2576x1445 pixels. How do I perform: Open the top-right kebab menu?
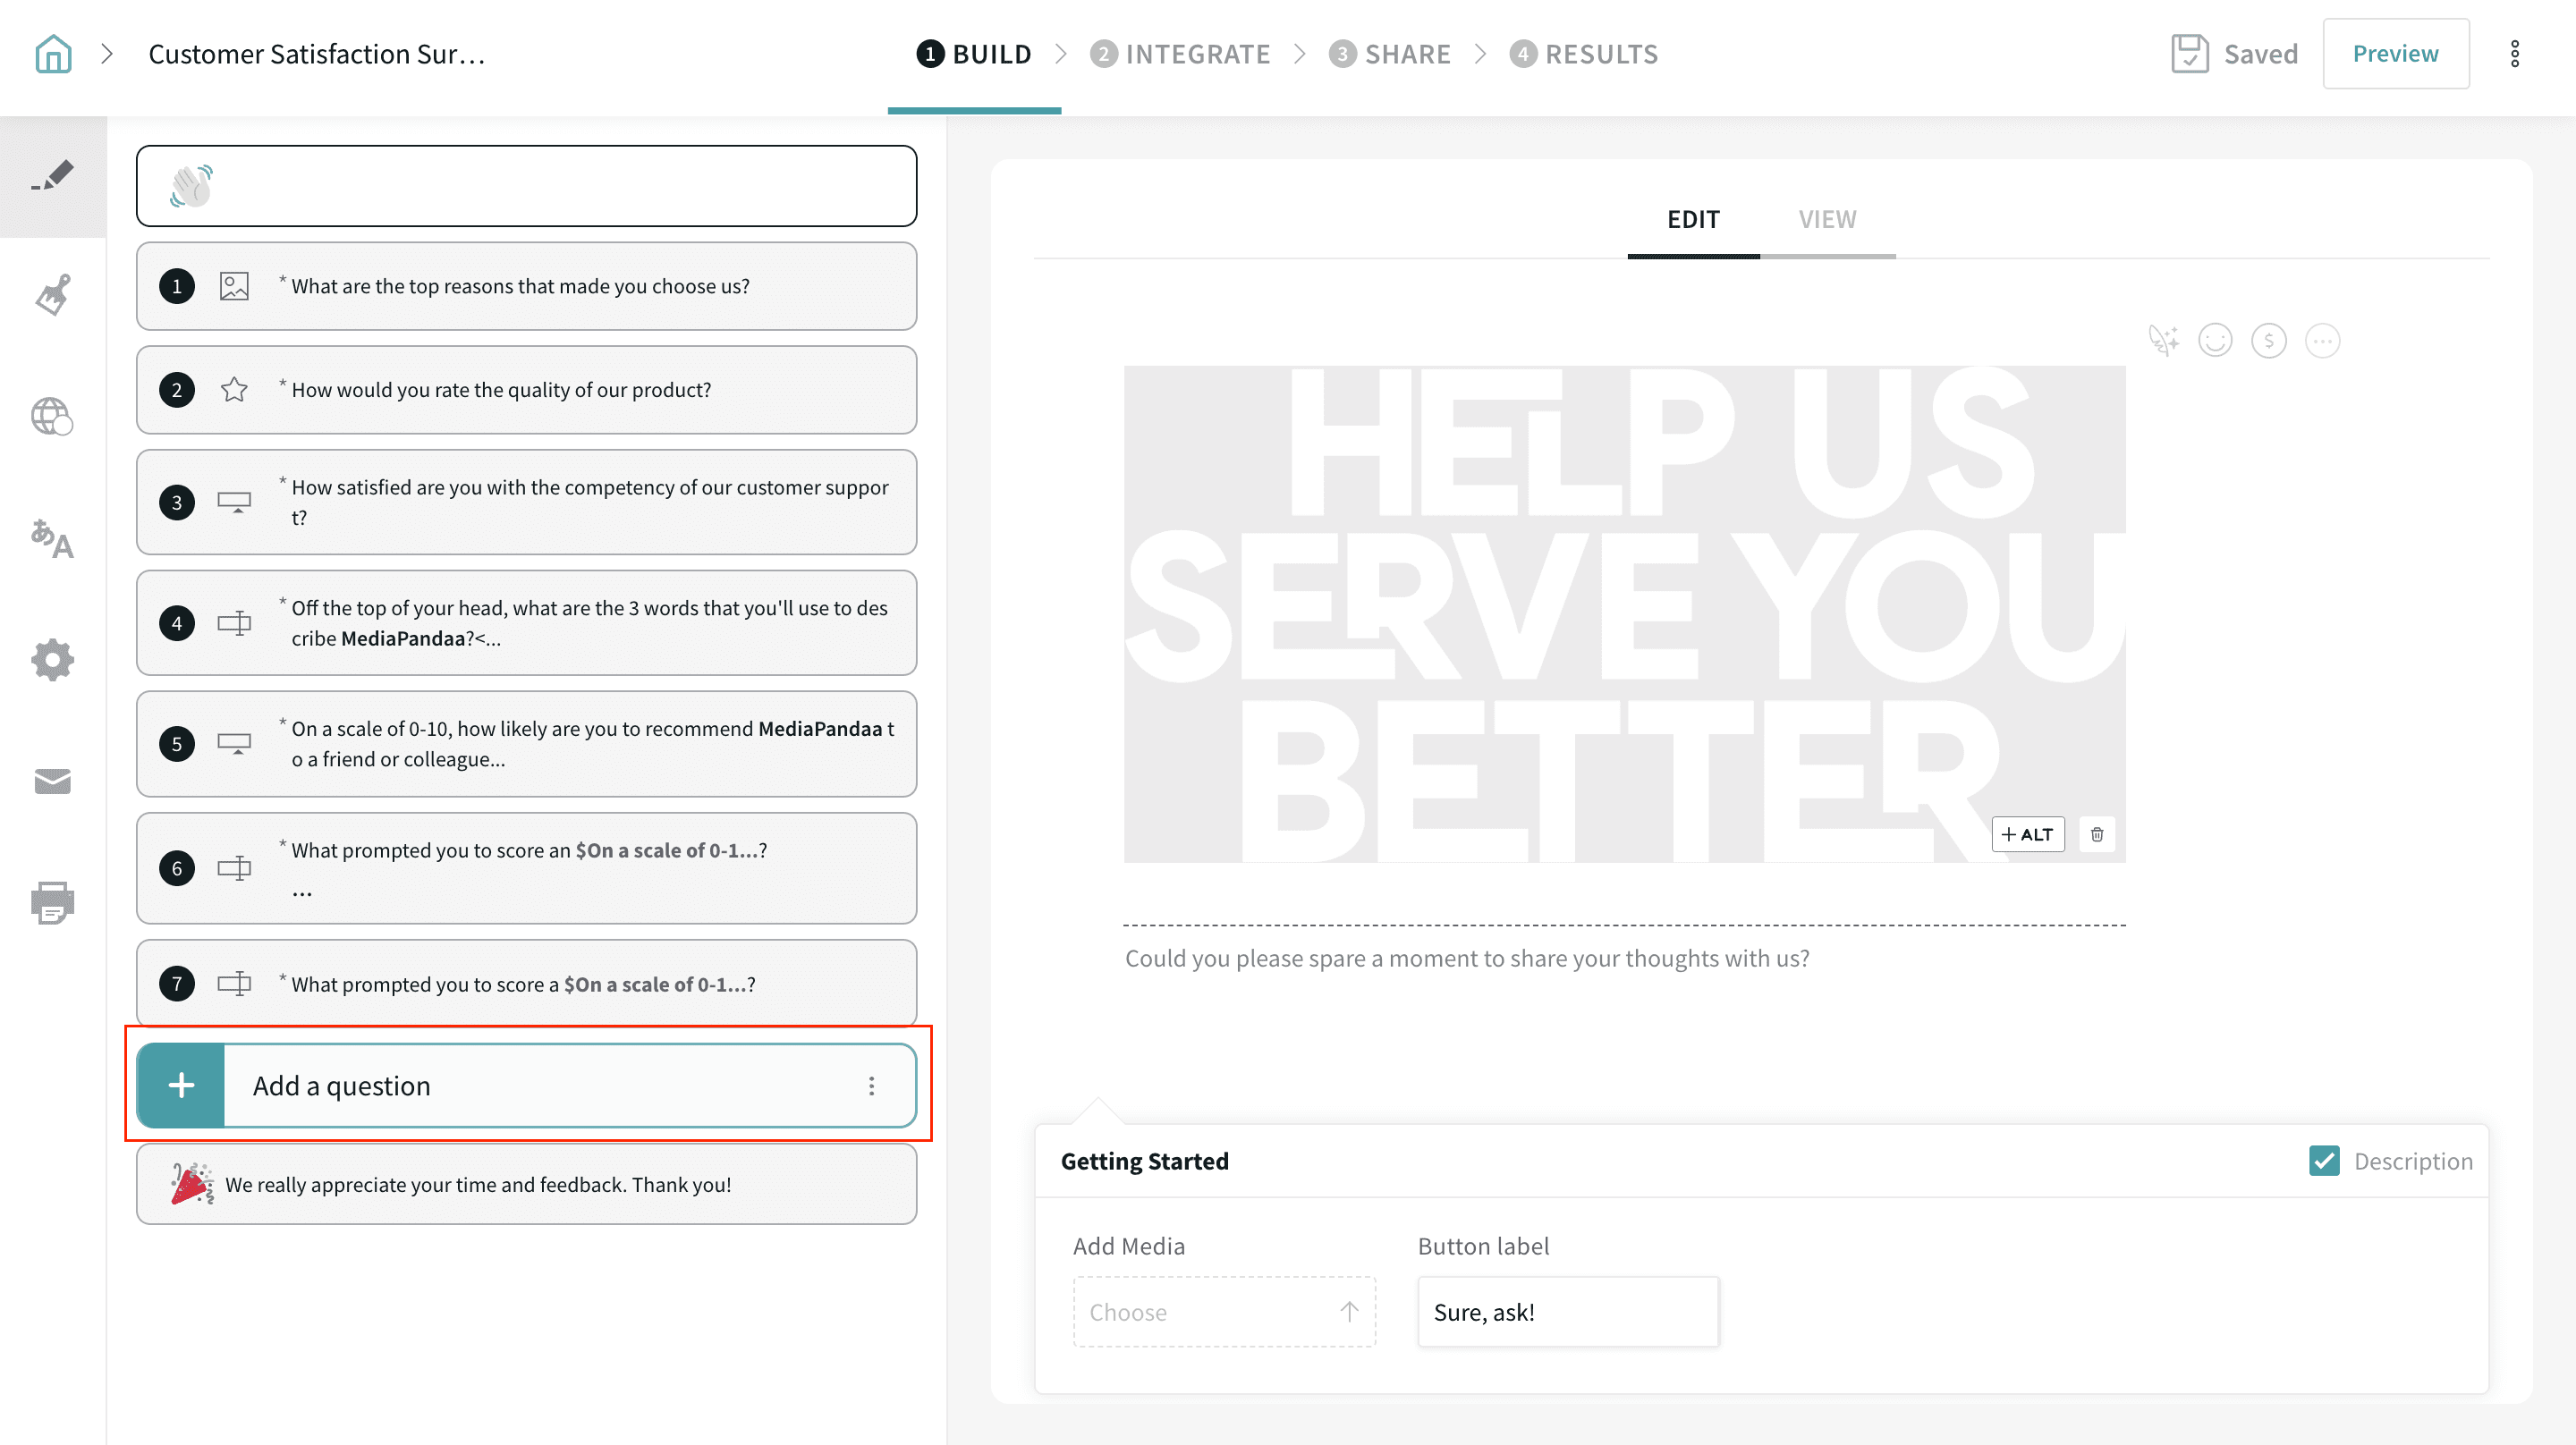point(2514,54)
